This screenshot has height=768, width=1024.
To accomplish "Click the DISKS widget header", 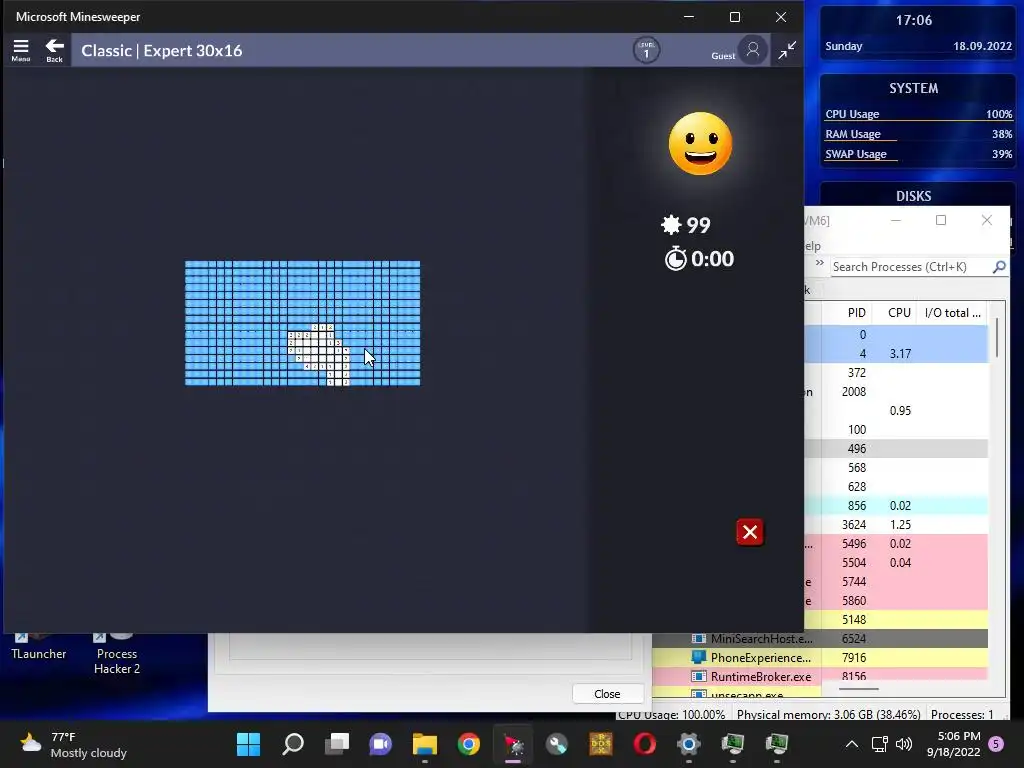I will (x=914, y=196).
